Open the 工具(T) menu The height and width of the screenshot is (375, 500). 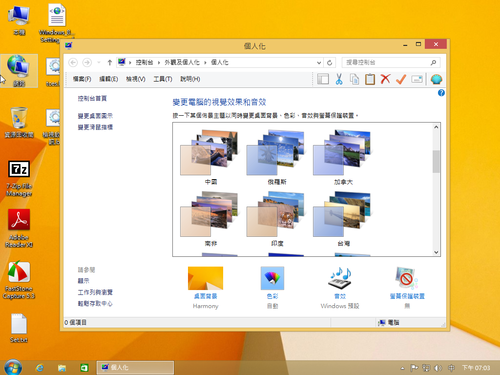tap(163, 79)
